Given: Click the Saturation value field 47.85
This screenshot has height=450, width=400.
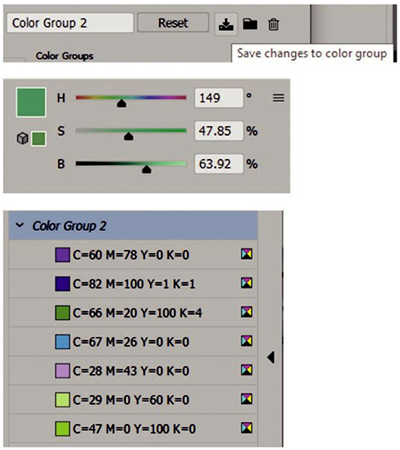Looking at the screenshot, I should click(x=219, y=131).
